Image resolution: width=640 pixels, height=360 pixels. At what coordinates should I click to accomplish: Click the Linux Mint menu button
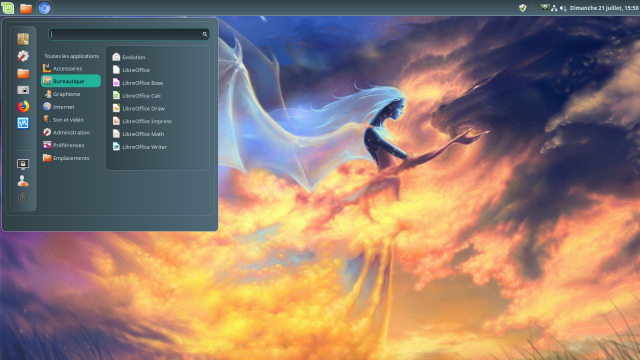7,8
